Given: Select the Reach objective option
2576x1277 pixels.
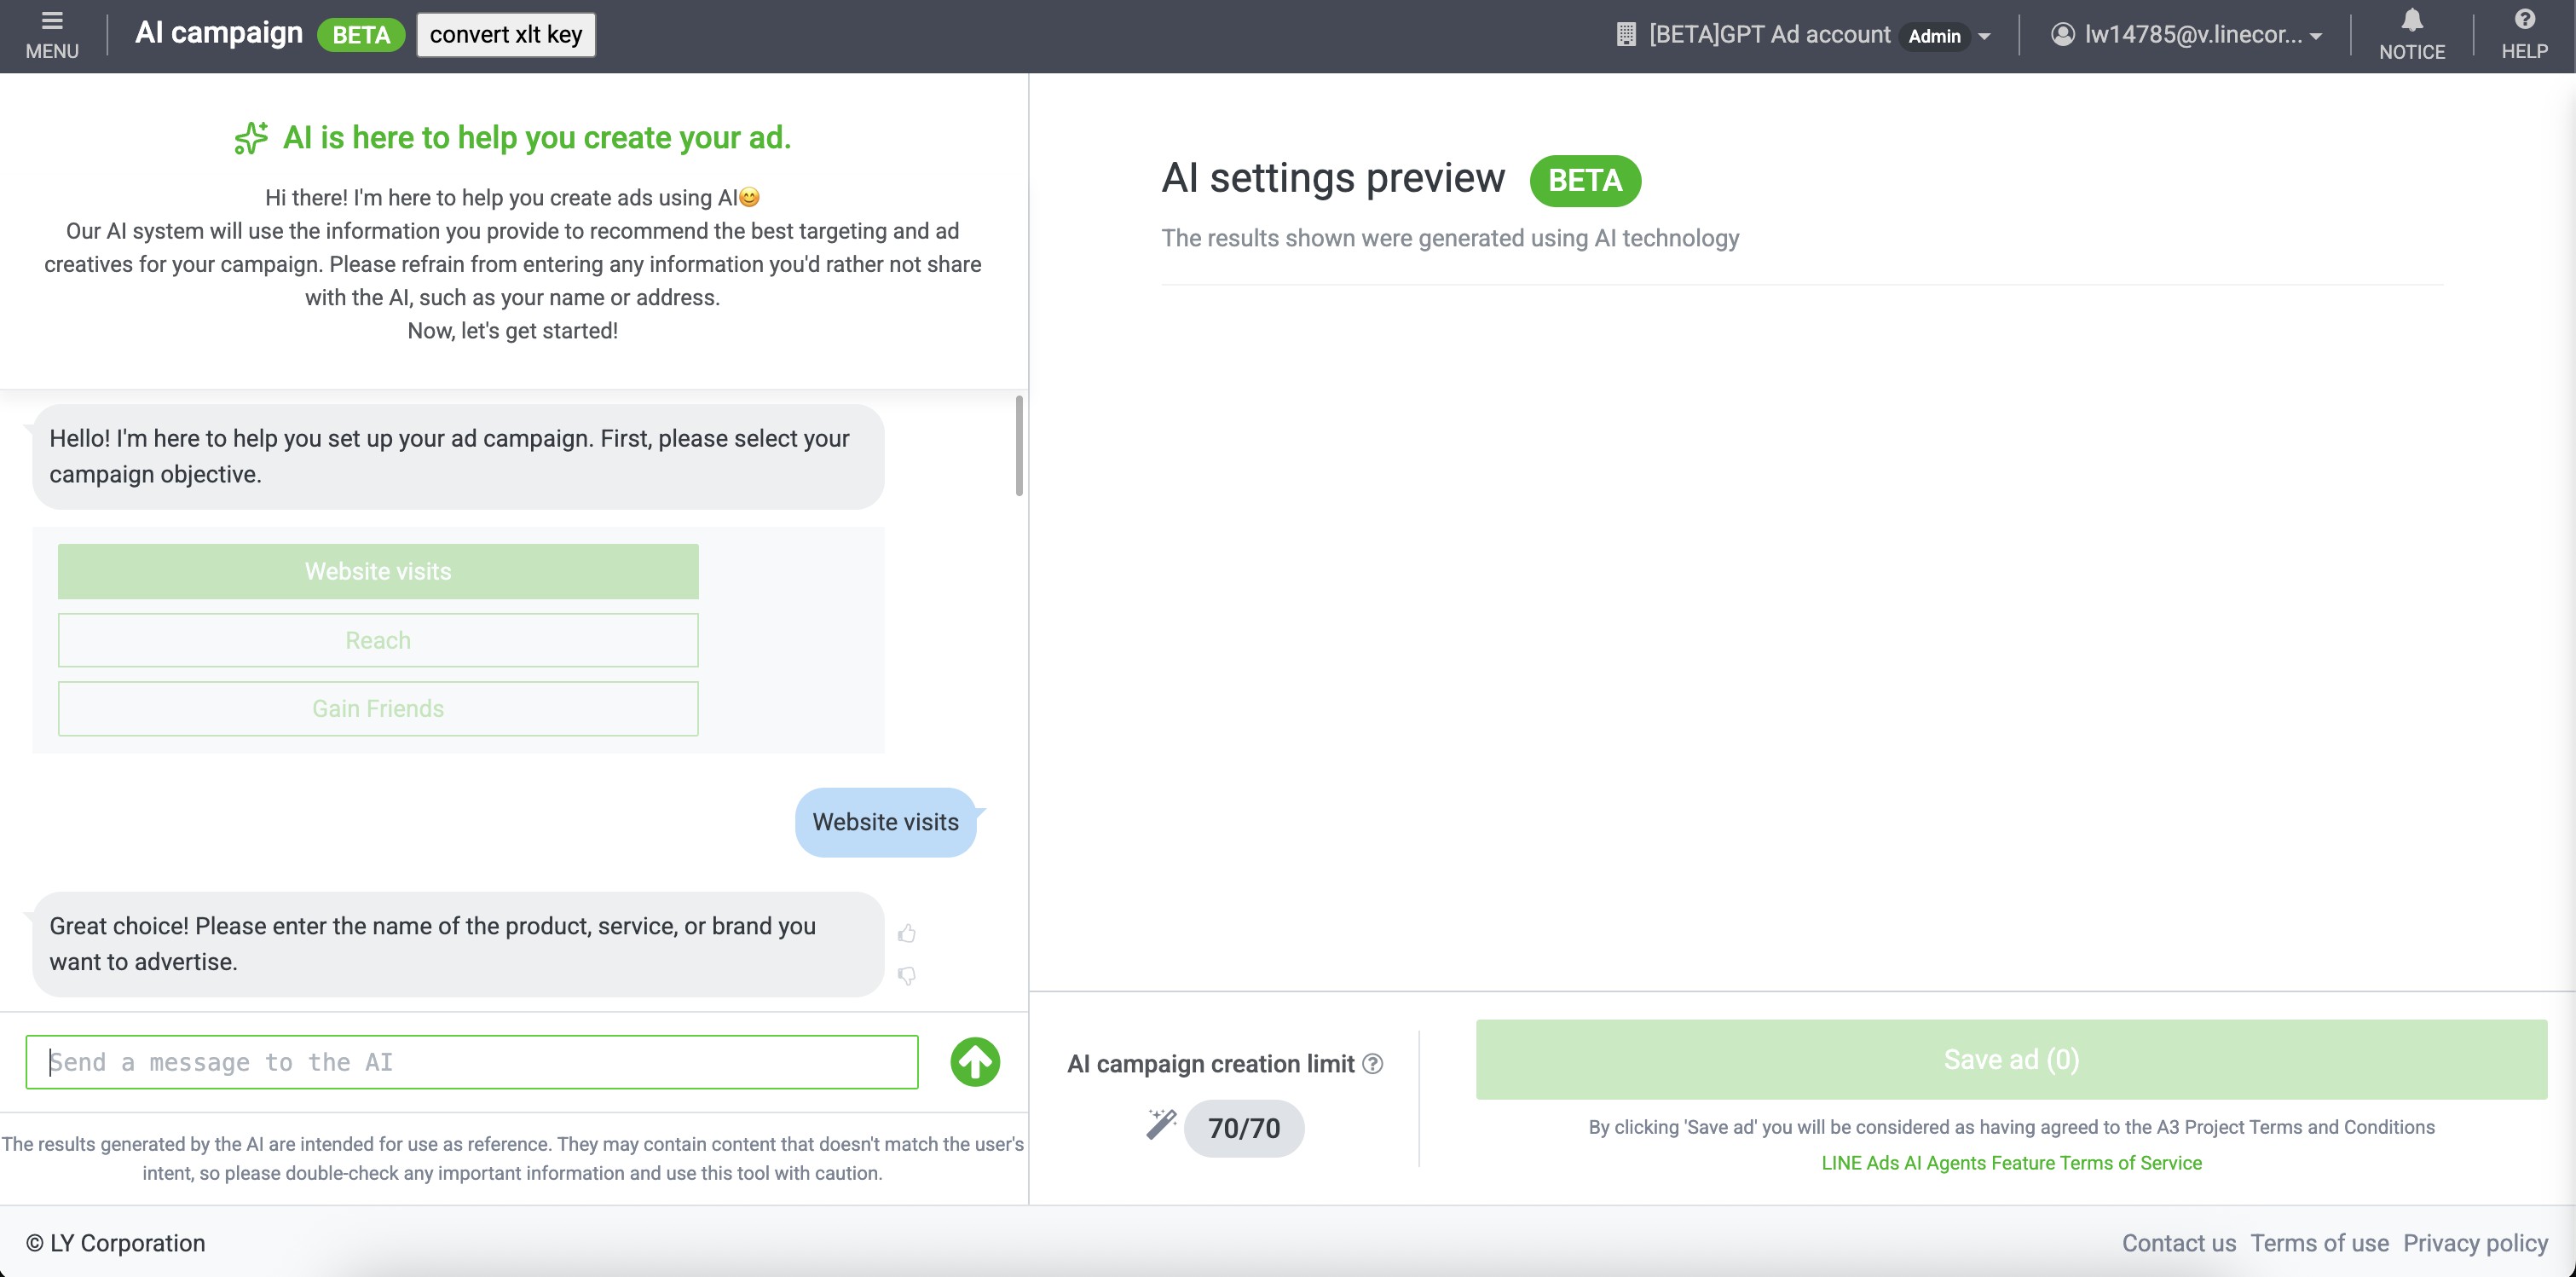Looking at the screenshot, I should (x=378, y=640).
